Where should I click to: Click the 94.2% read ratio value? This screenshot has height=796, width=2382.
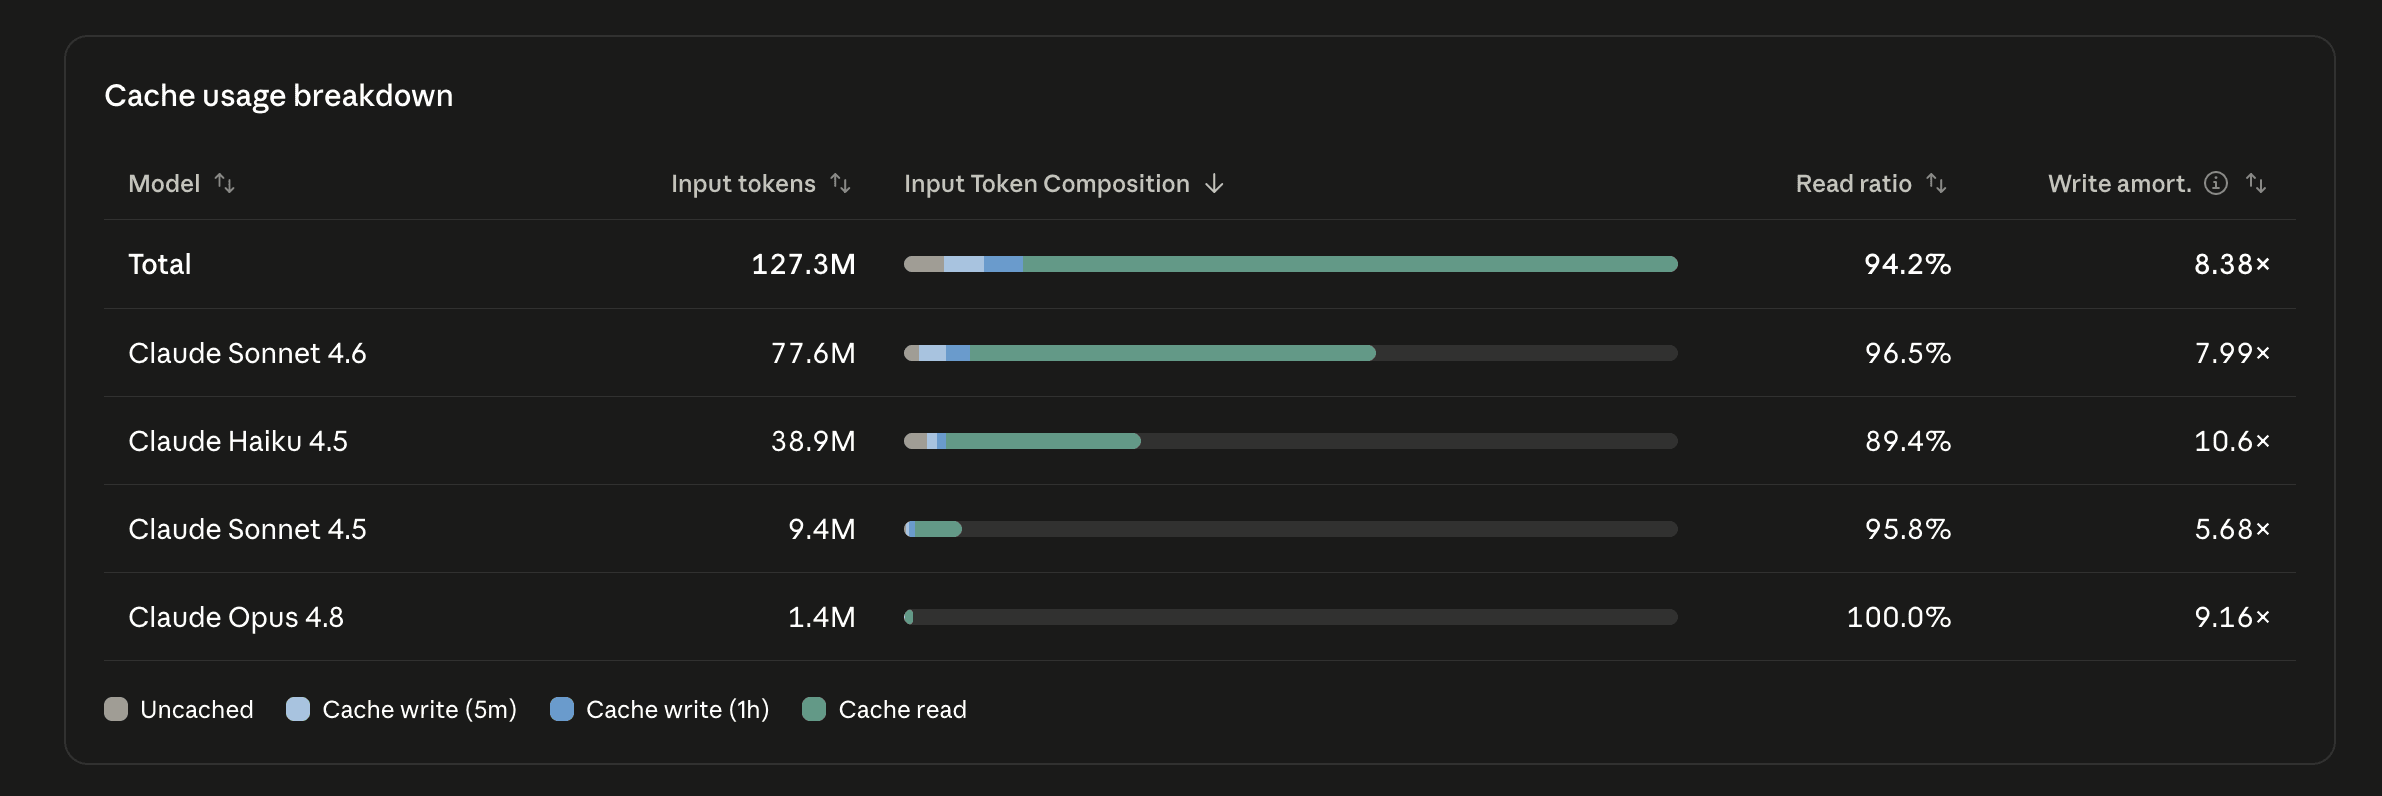pyautogui.click(x=1908, y=264)
